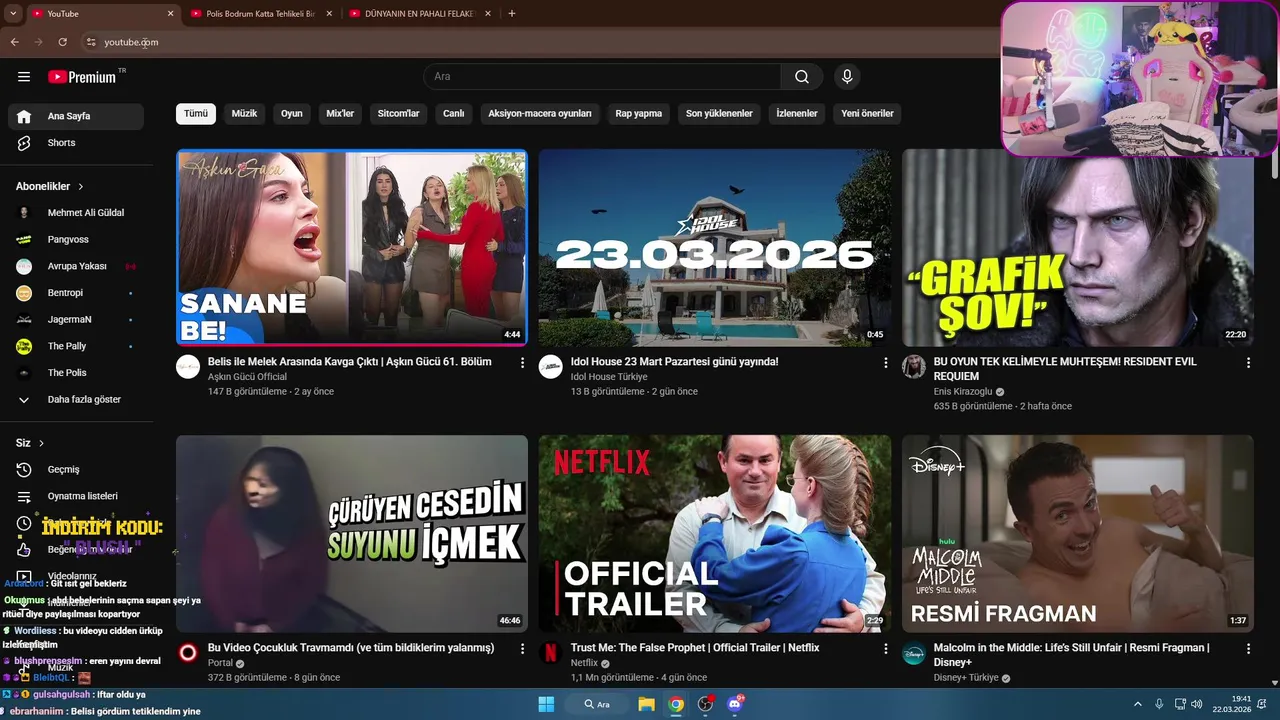Open more options for Malcolm in the Middle
1280x720 pixels.
pyautogui.click(x=1248, y=649)
